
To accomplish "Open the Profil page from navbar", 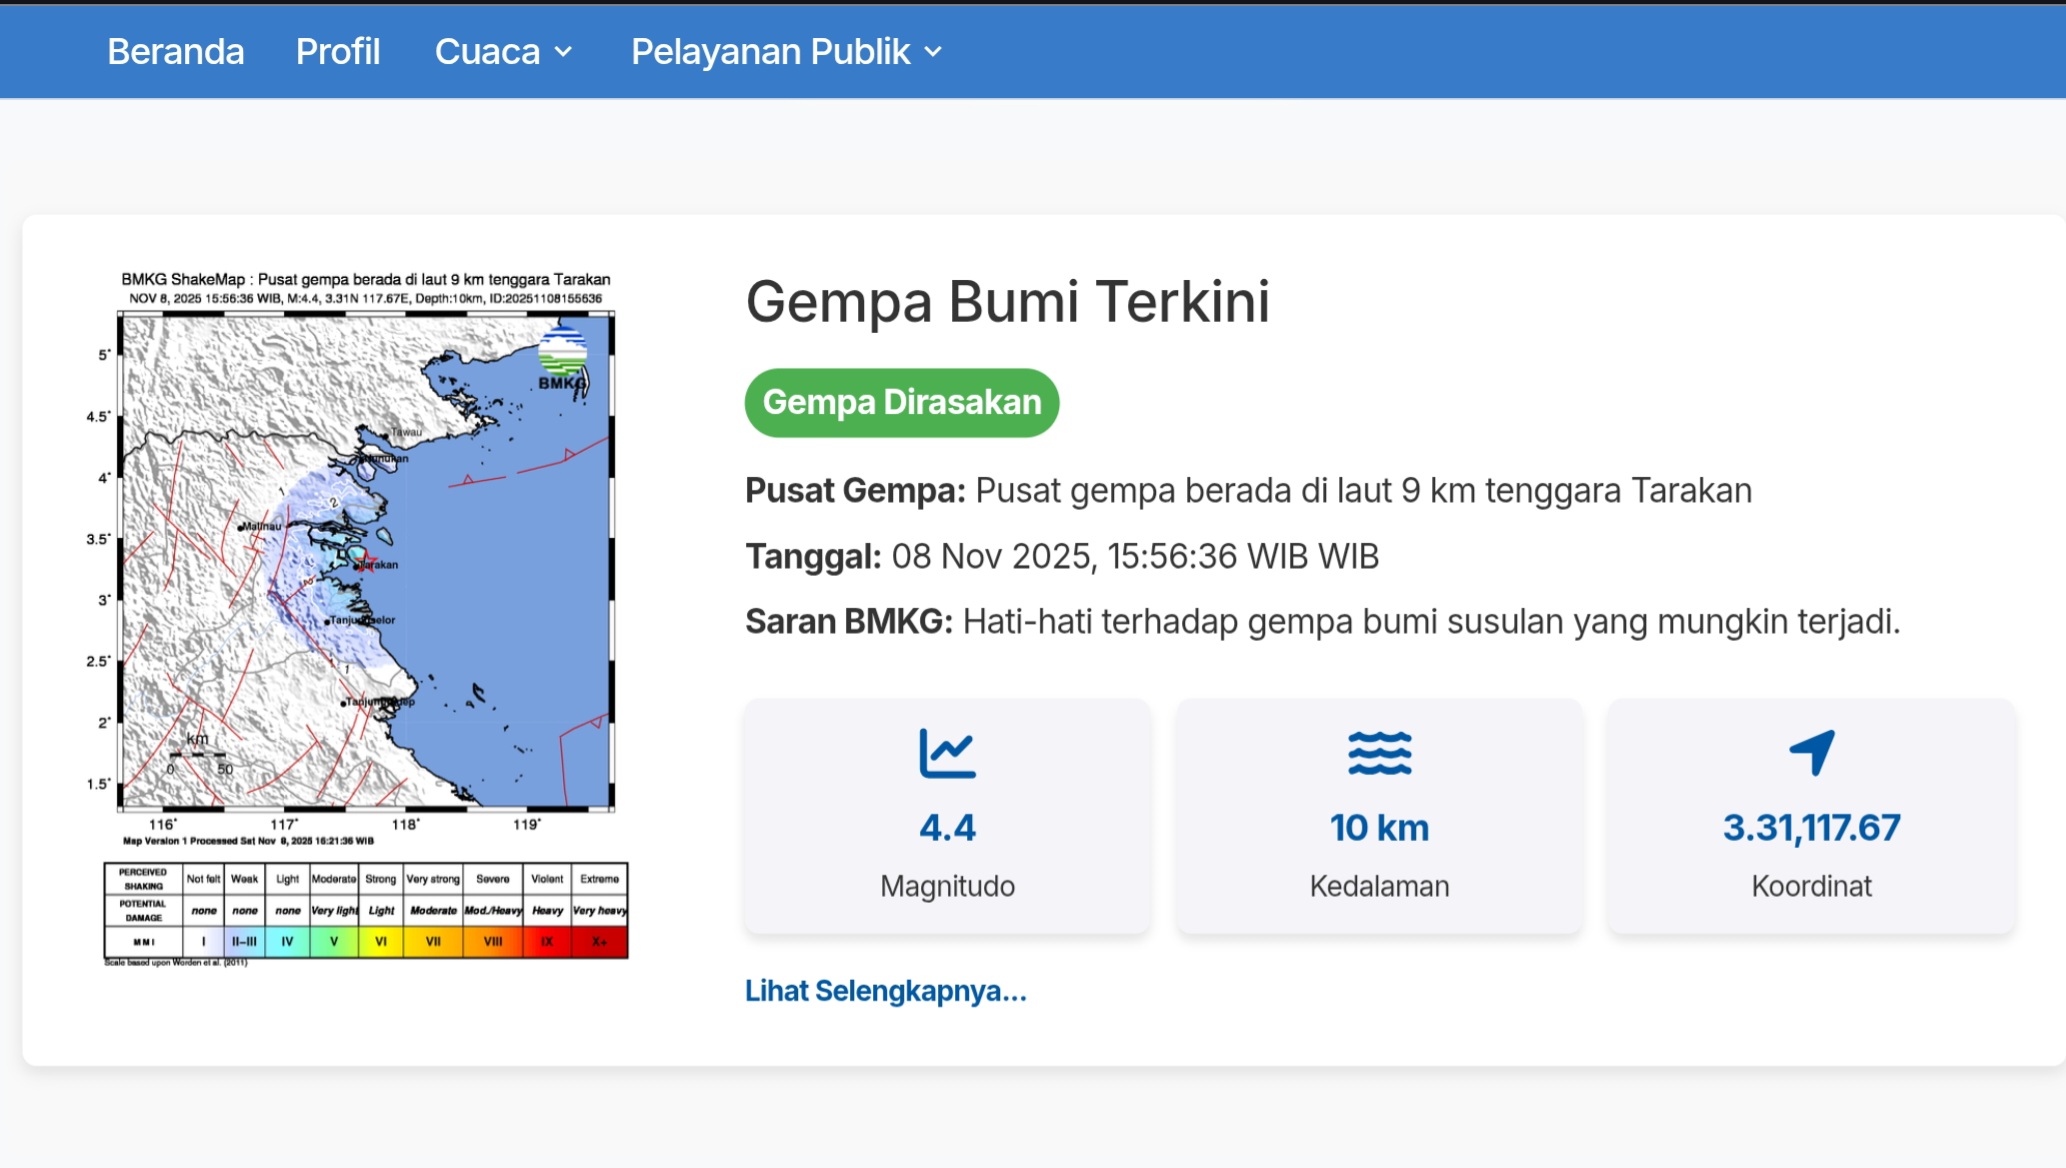I will click(337, 50).
